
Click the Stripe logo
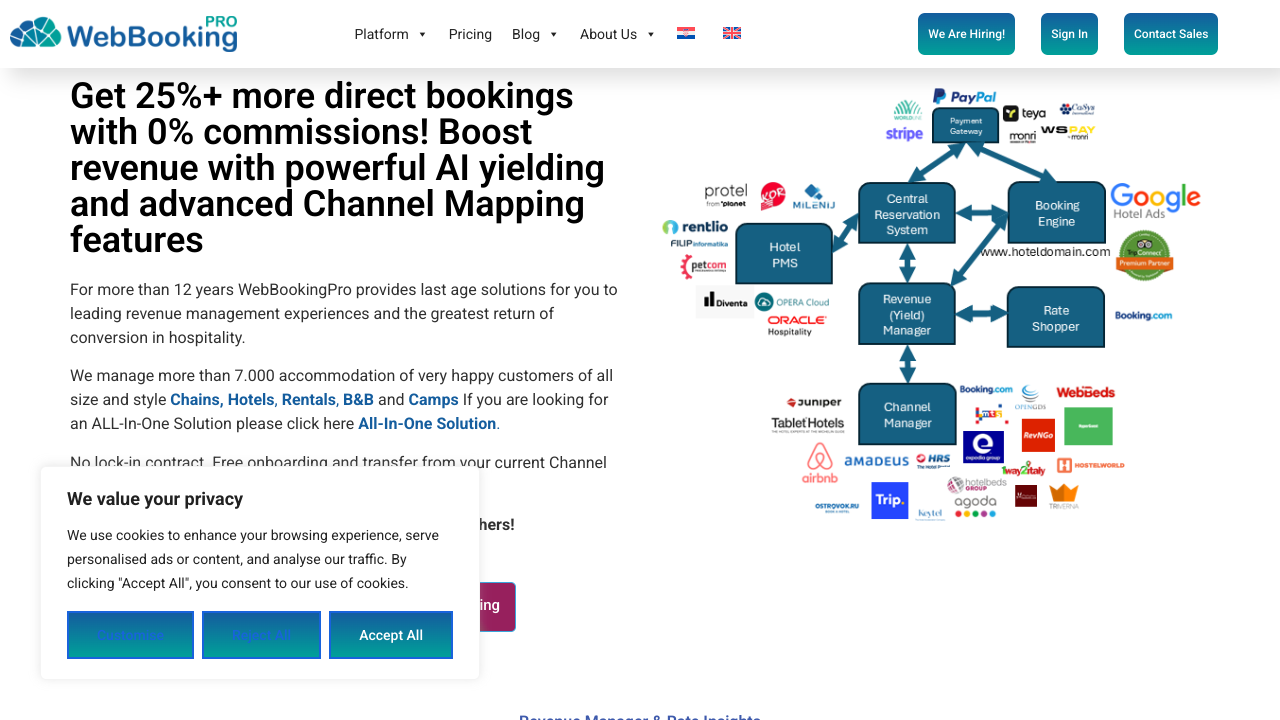pyautogui.click(x=904, y=134)
